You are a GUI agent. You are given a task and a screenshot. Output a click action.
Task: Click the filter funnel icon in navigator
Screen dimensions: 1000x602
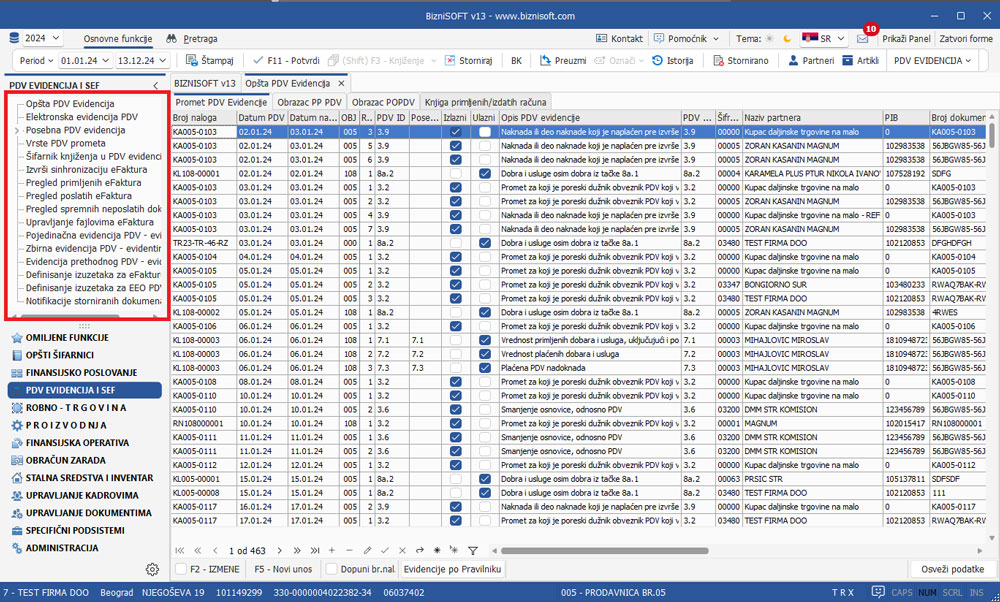coord(473,551)
